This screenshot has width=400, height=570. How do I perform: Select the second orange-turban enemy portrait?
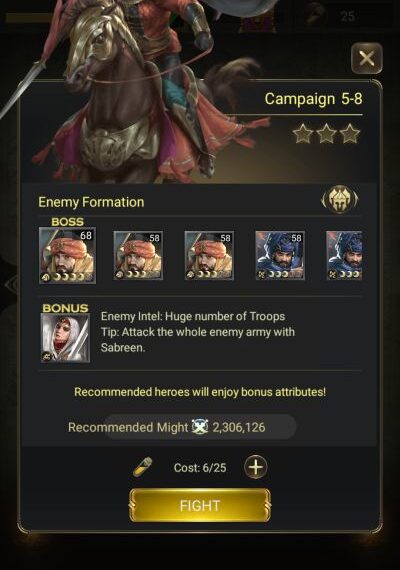(x=138, y=255)
